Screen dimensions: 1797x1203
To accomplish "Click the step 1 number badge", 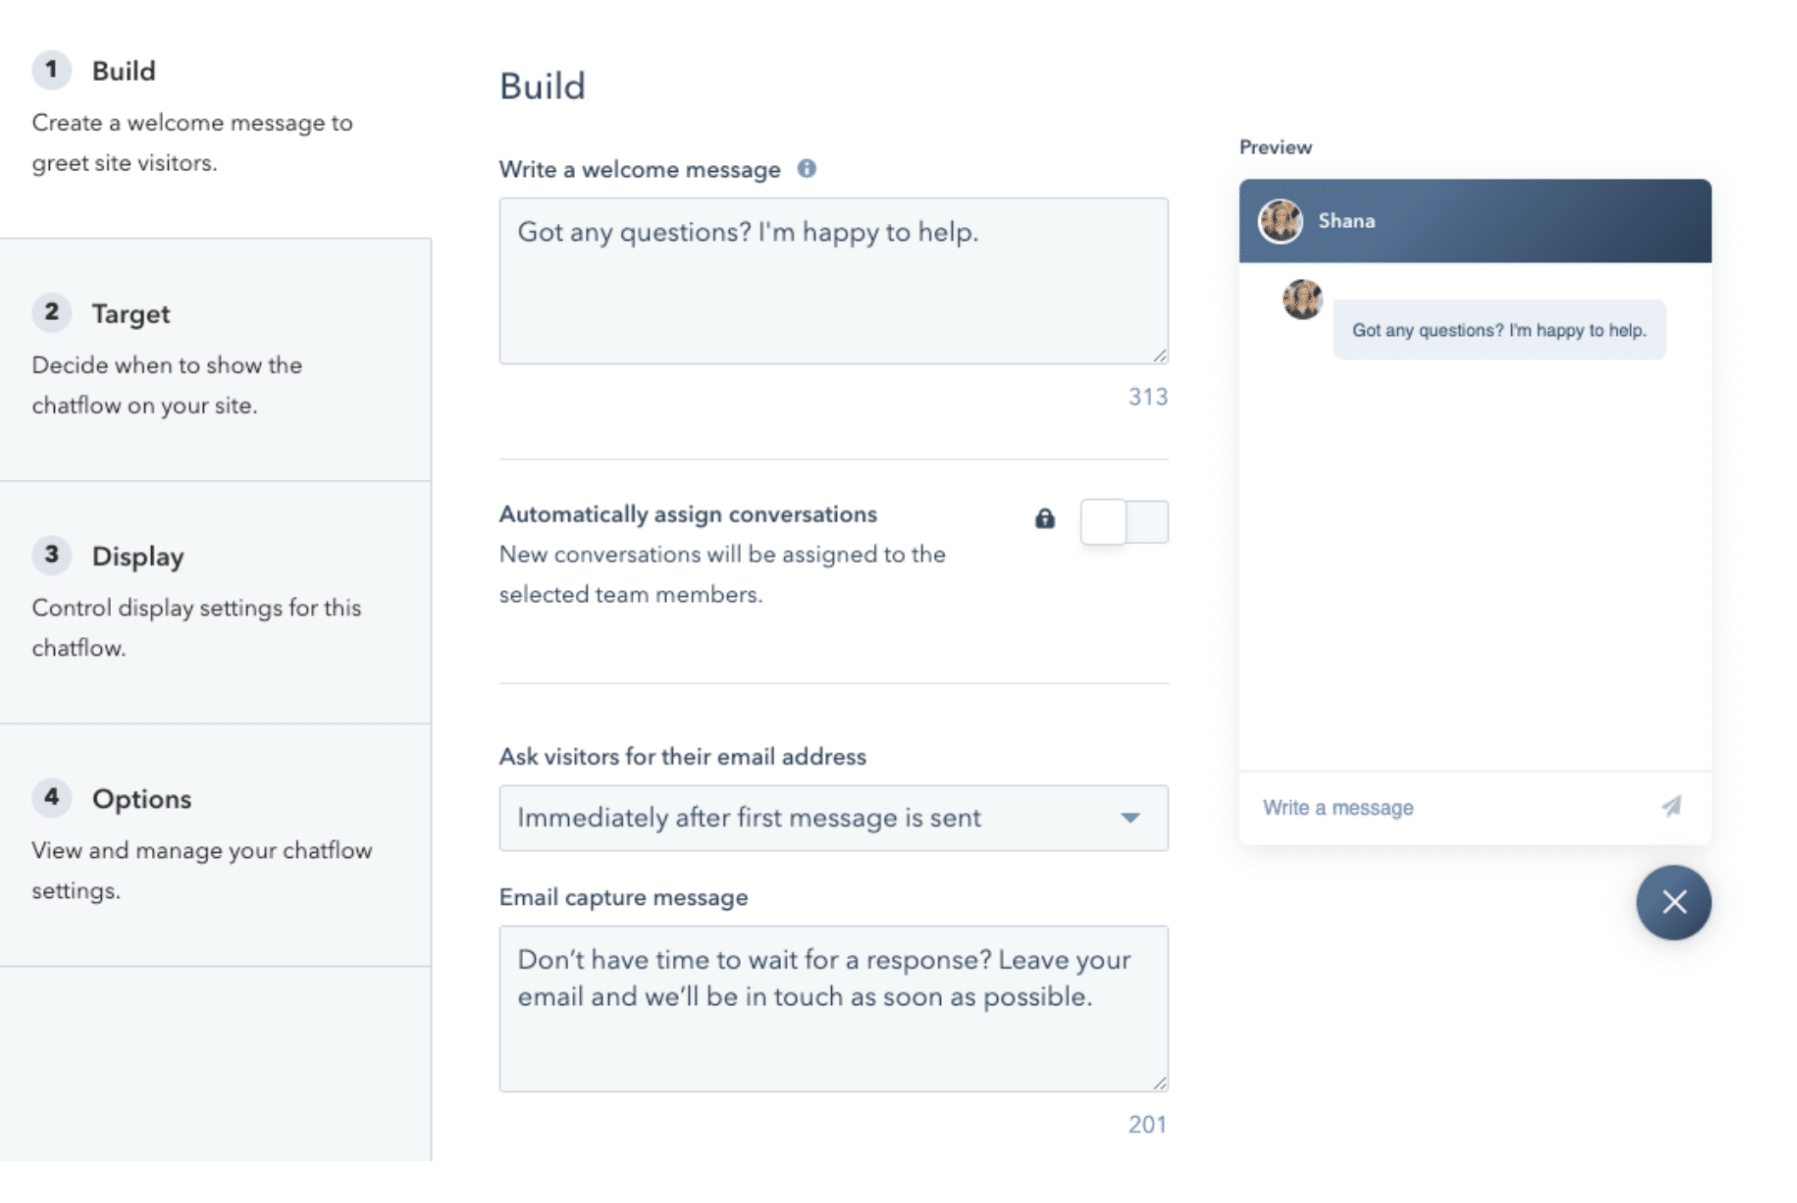I will [51, 70].
